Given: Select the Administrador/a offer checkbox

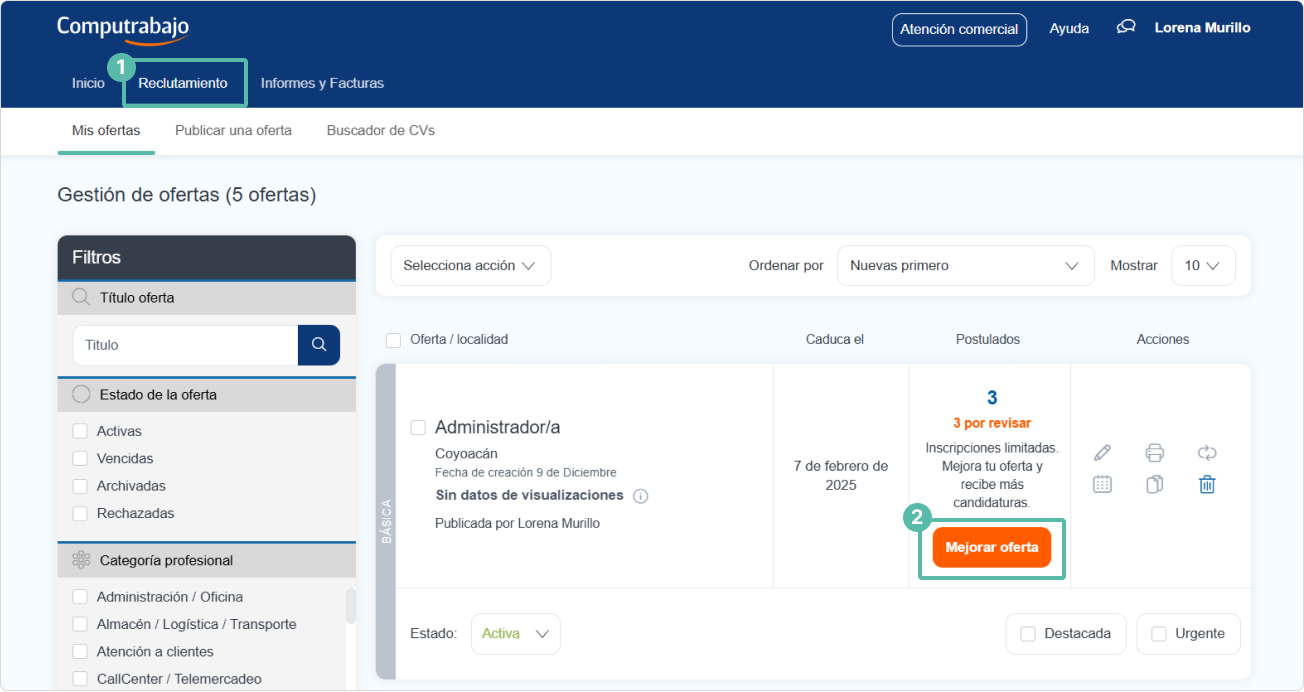Looking at the screenshot, I should point(418,428).
